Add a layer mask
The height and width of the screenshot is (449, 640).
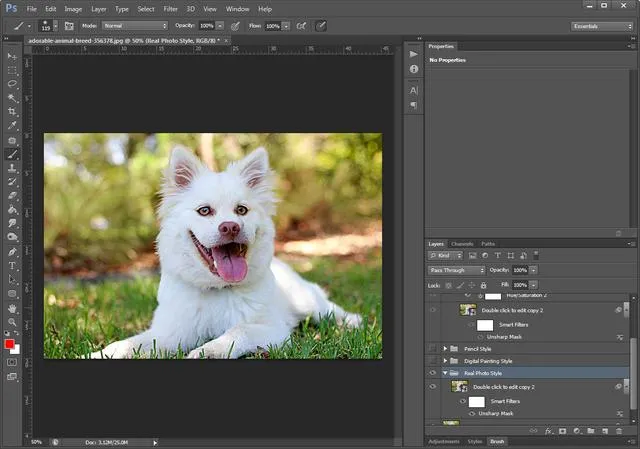pos(562,431)
